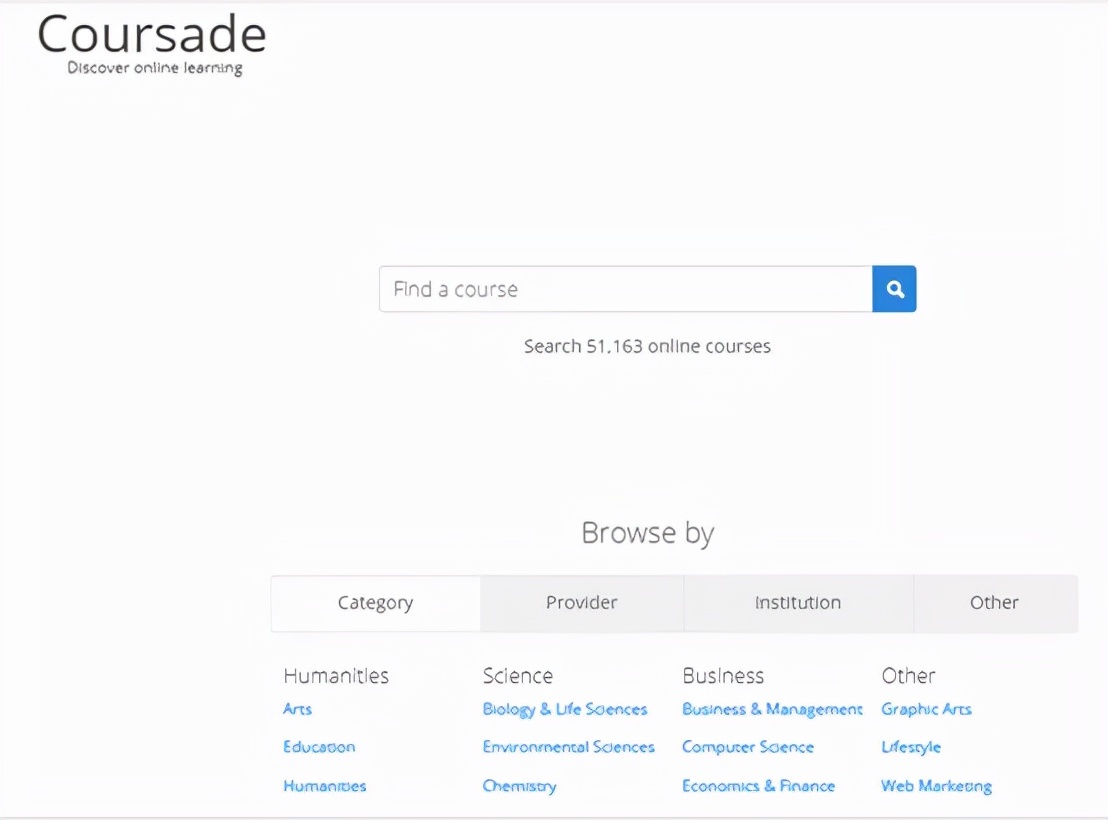Switch to the Provider tab
The height and width of the screenshot is (820, 1108).
[x=582, y=603]
